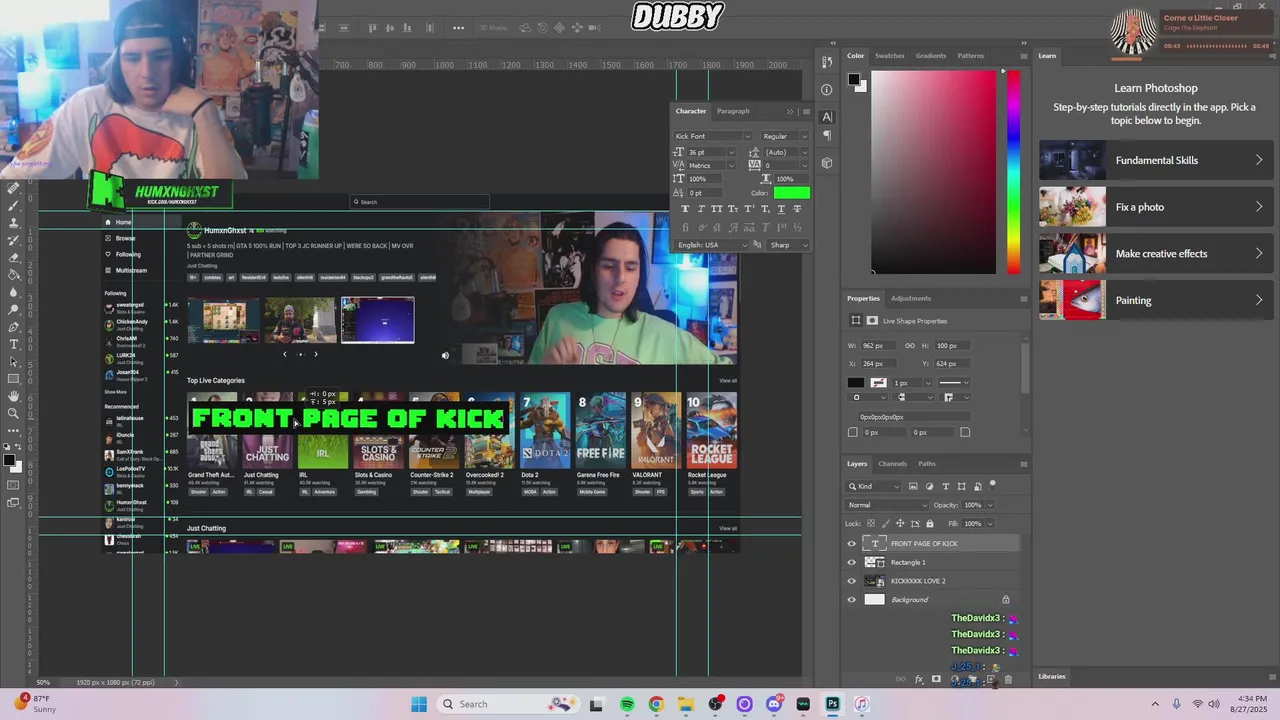
Task: Switch to the Swatches tab
Action: point(889,56)
